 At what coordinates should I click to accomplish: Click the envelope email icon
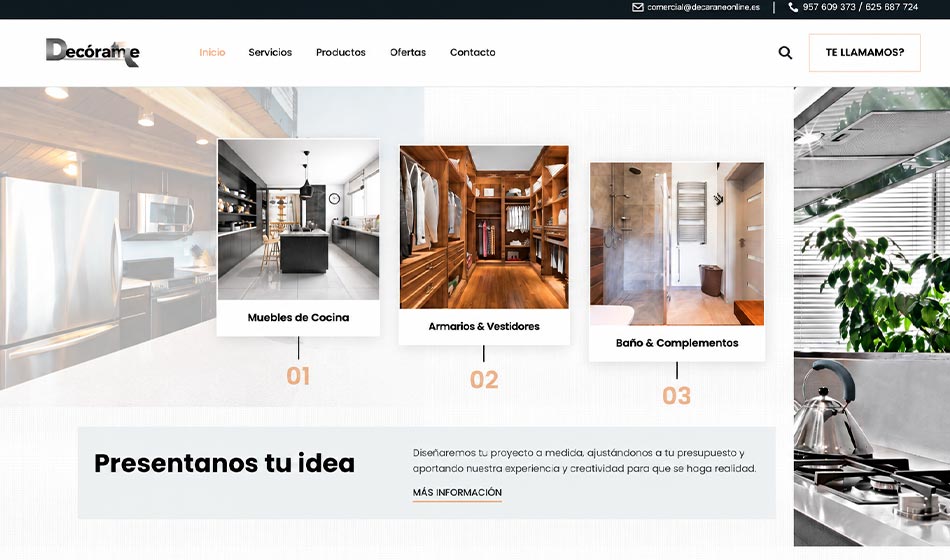tap(637, 7)
